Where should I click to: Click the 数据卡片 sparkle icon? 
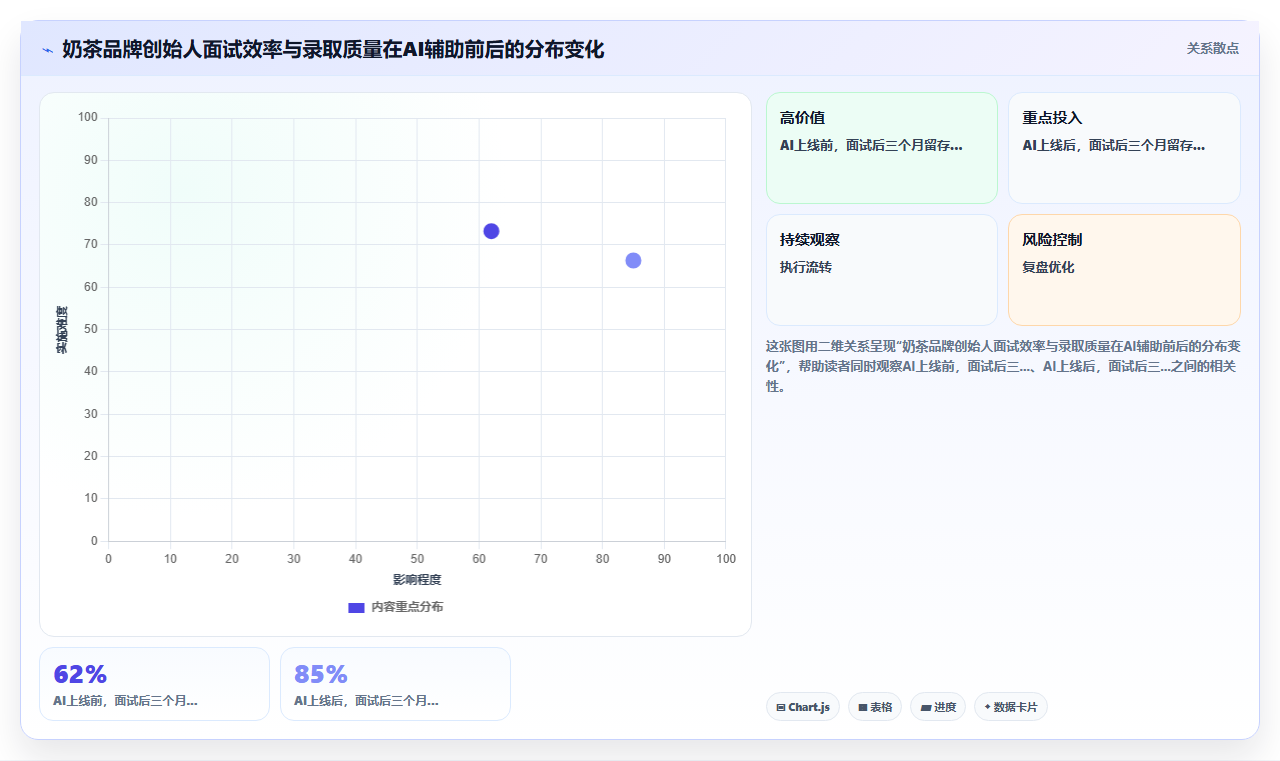[x=987, y=707]
